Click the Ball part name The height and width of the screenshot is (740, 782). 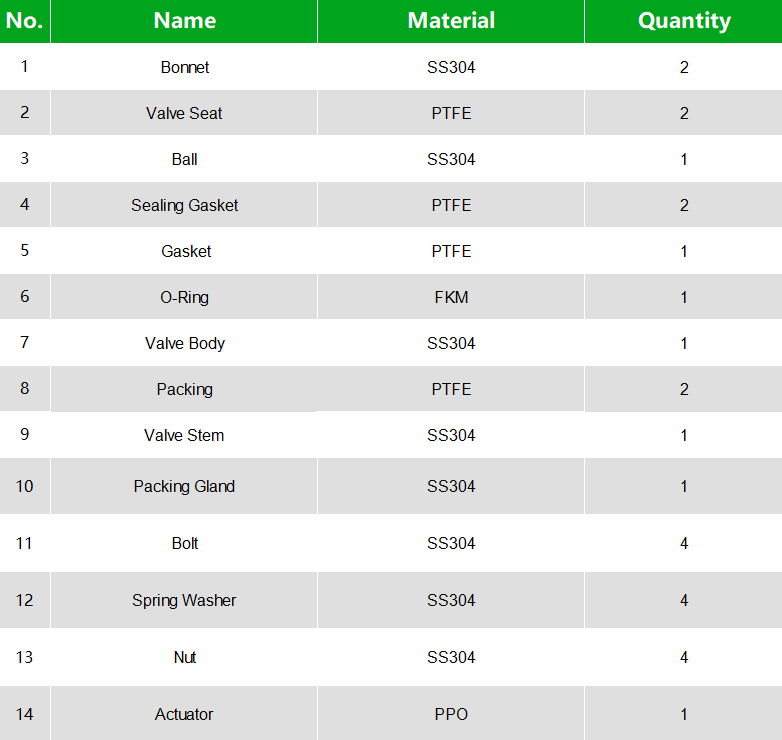(185, 159)
